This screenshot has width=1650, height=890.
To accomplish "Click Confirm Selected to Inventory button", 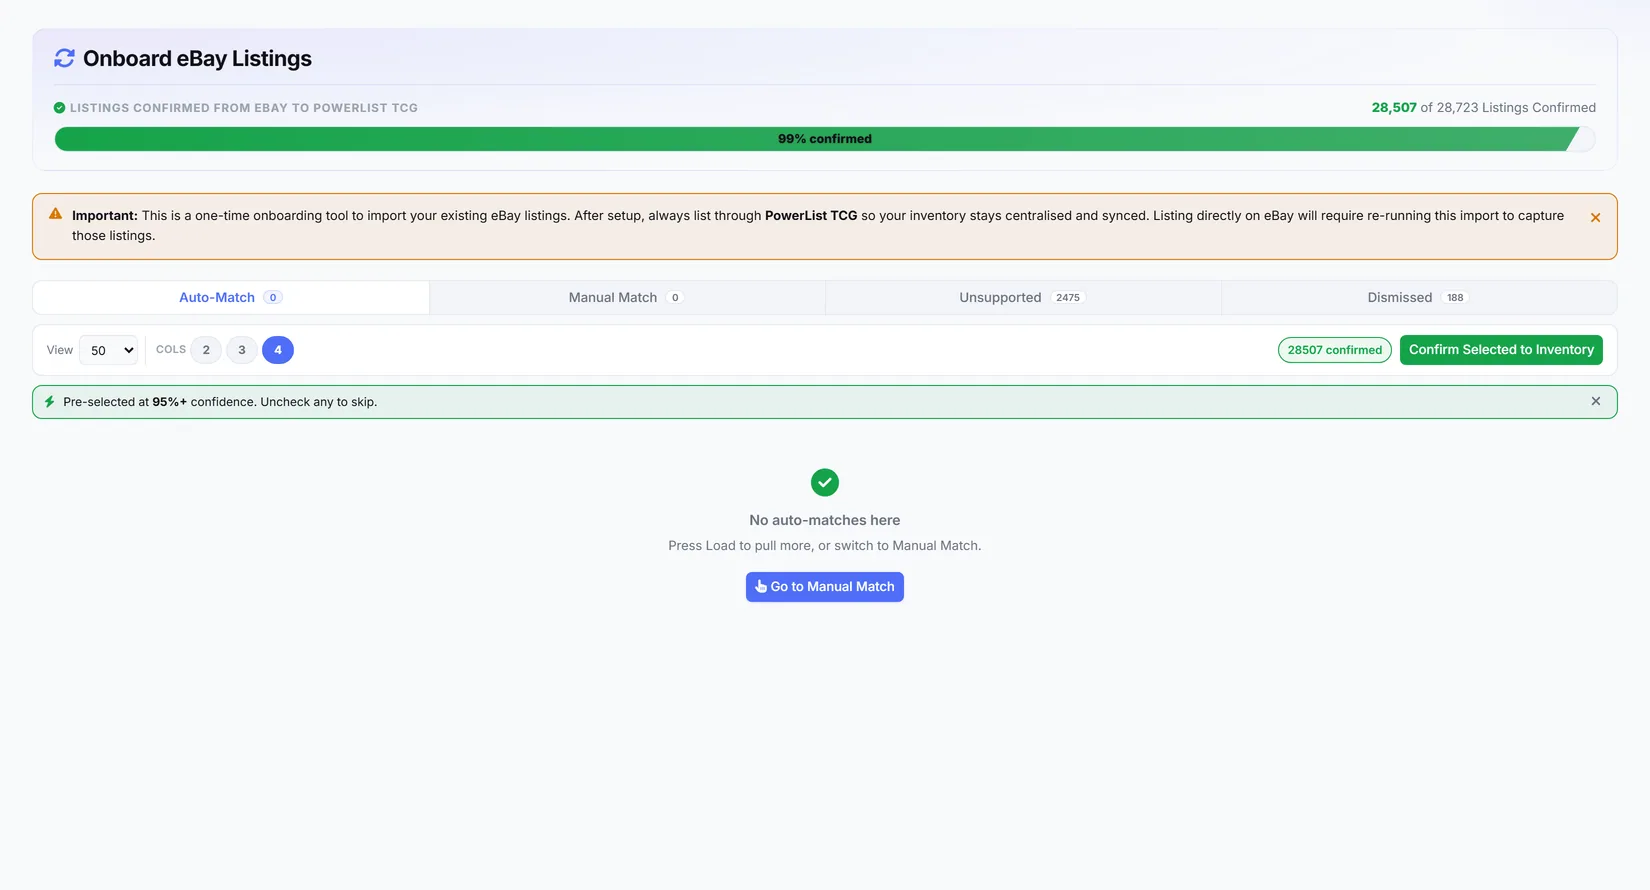I will point(1501,350).
